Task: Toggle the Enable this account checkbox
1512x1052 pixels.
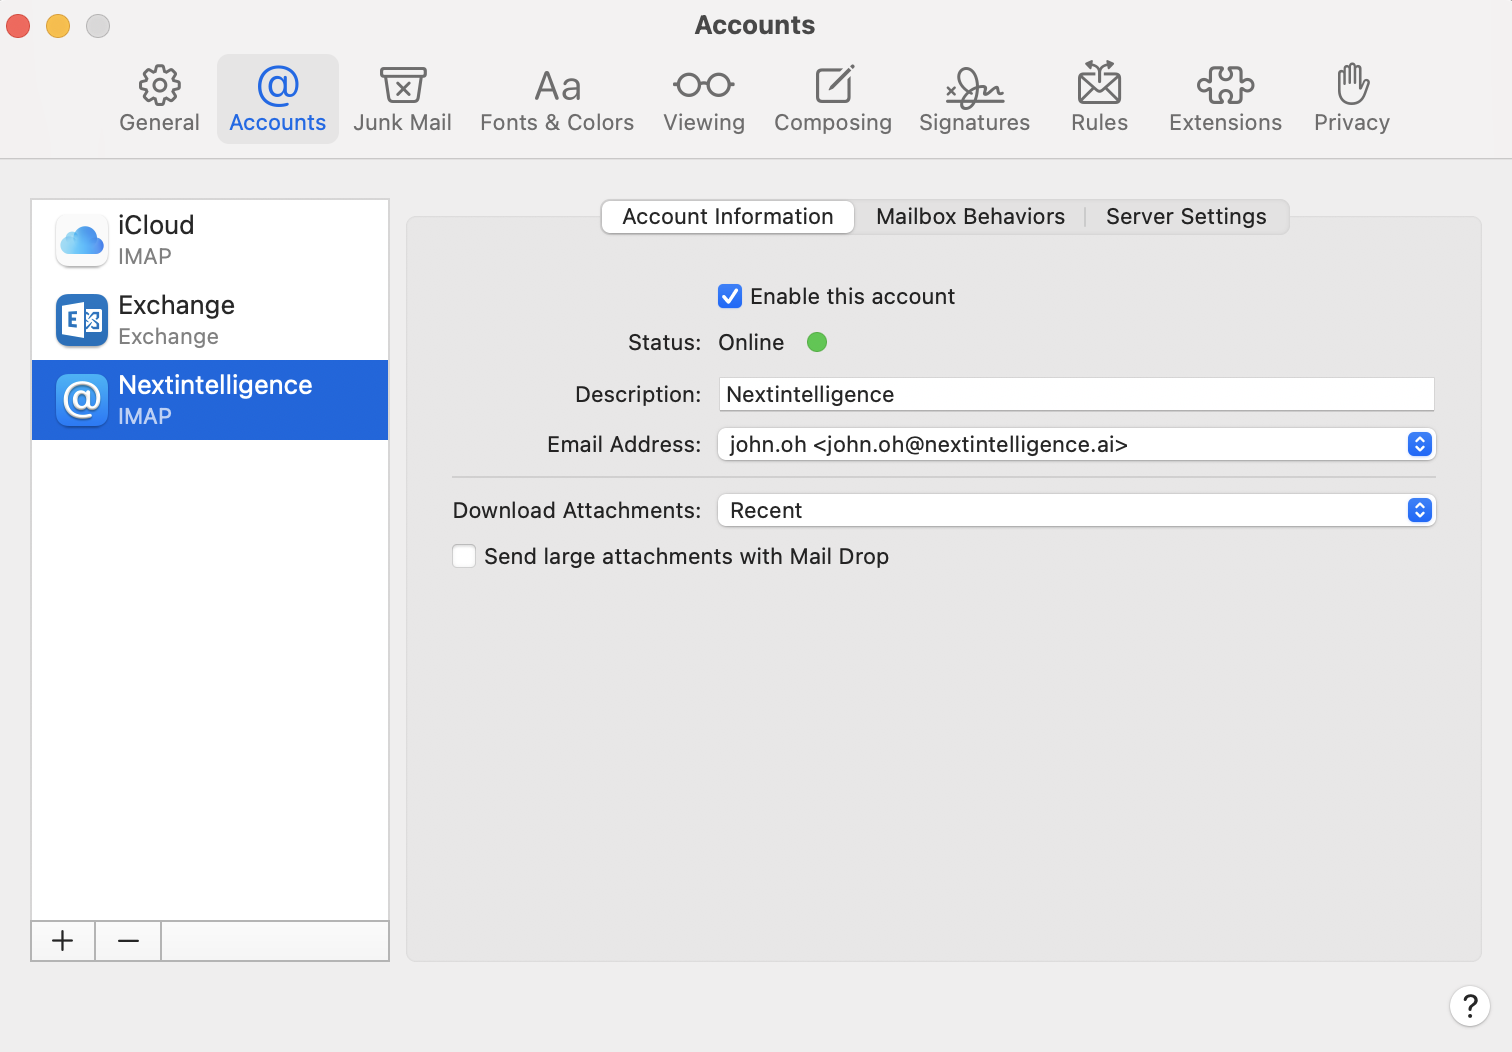Action: [730, 296]
